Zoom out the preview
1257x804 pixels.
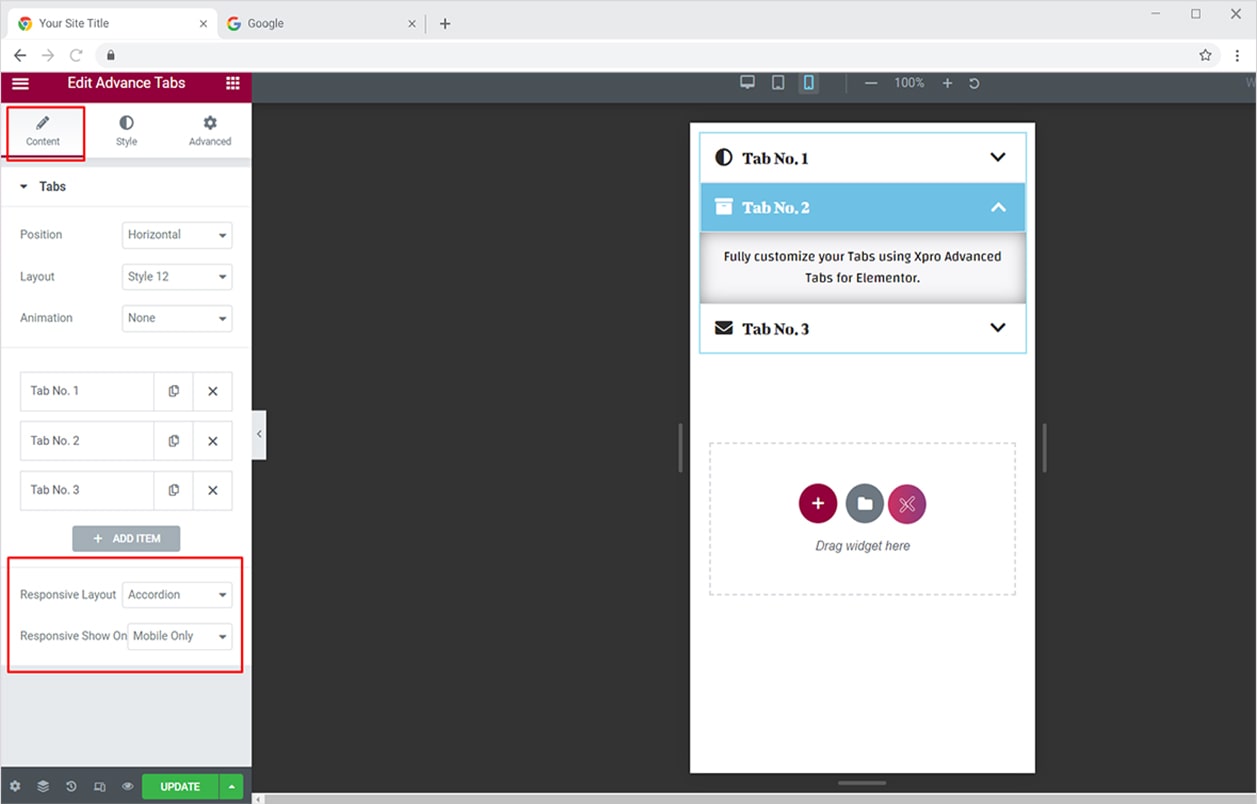pos(871,83)
